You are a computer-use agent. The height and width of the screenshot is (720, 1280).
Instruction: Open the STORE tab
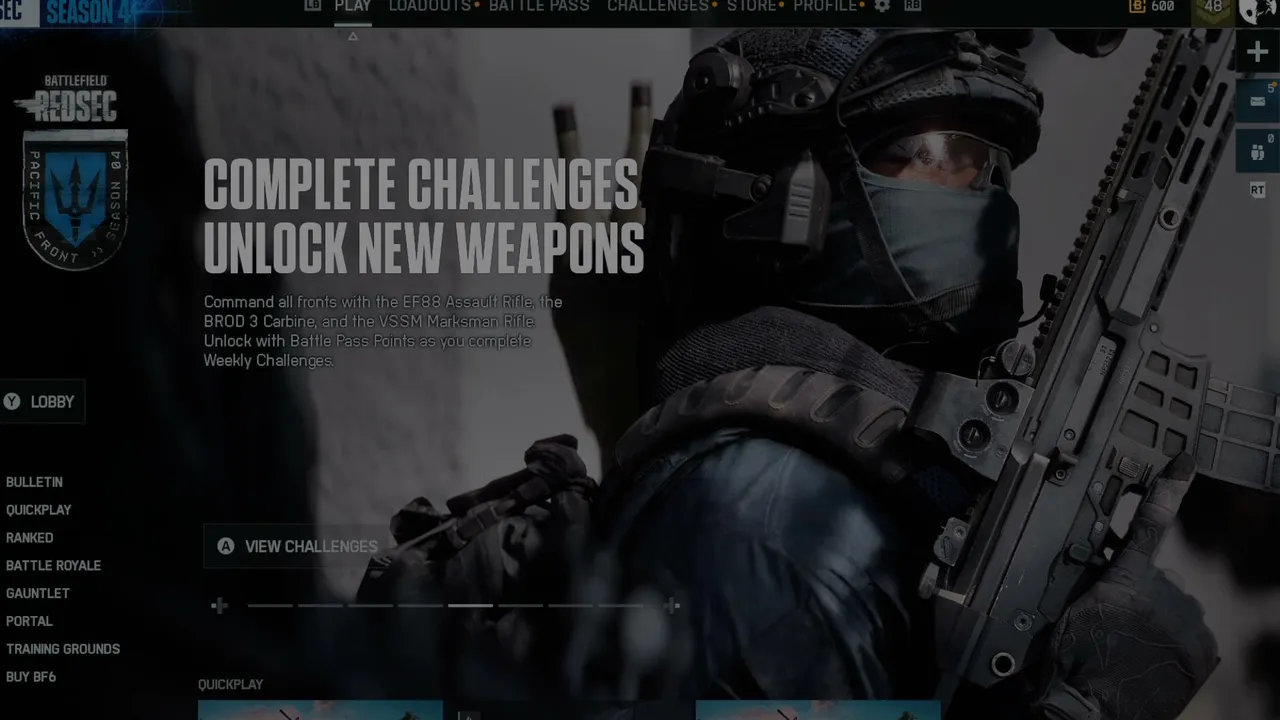tap(751, 6)
